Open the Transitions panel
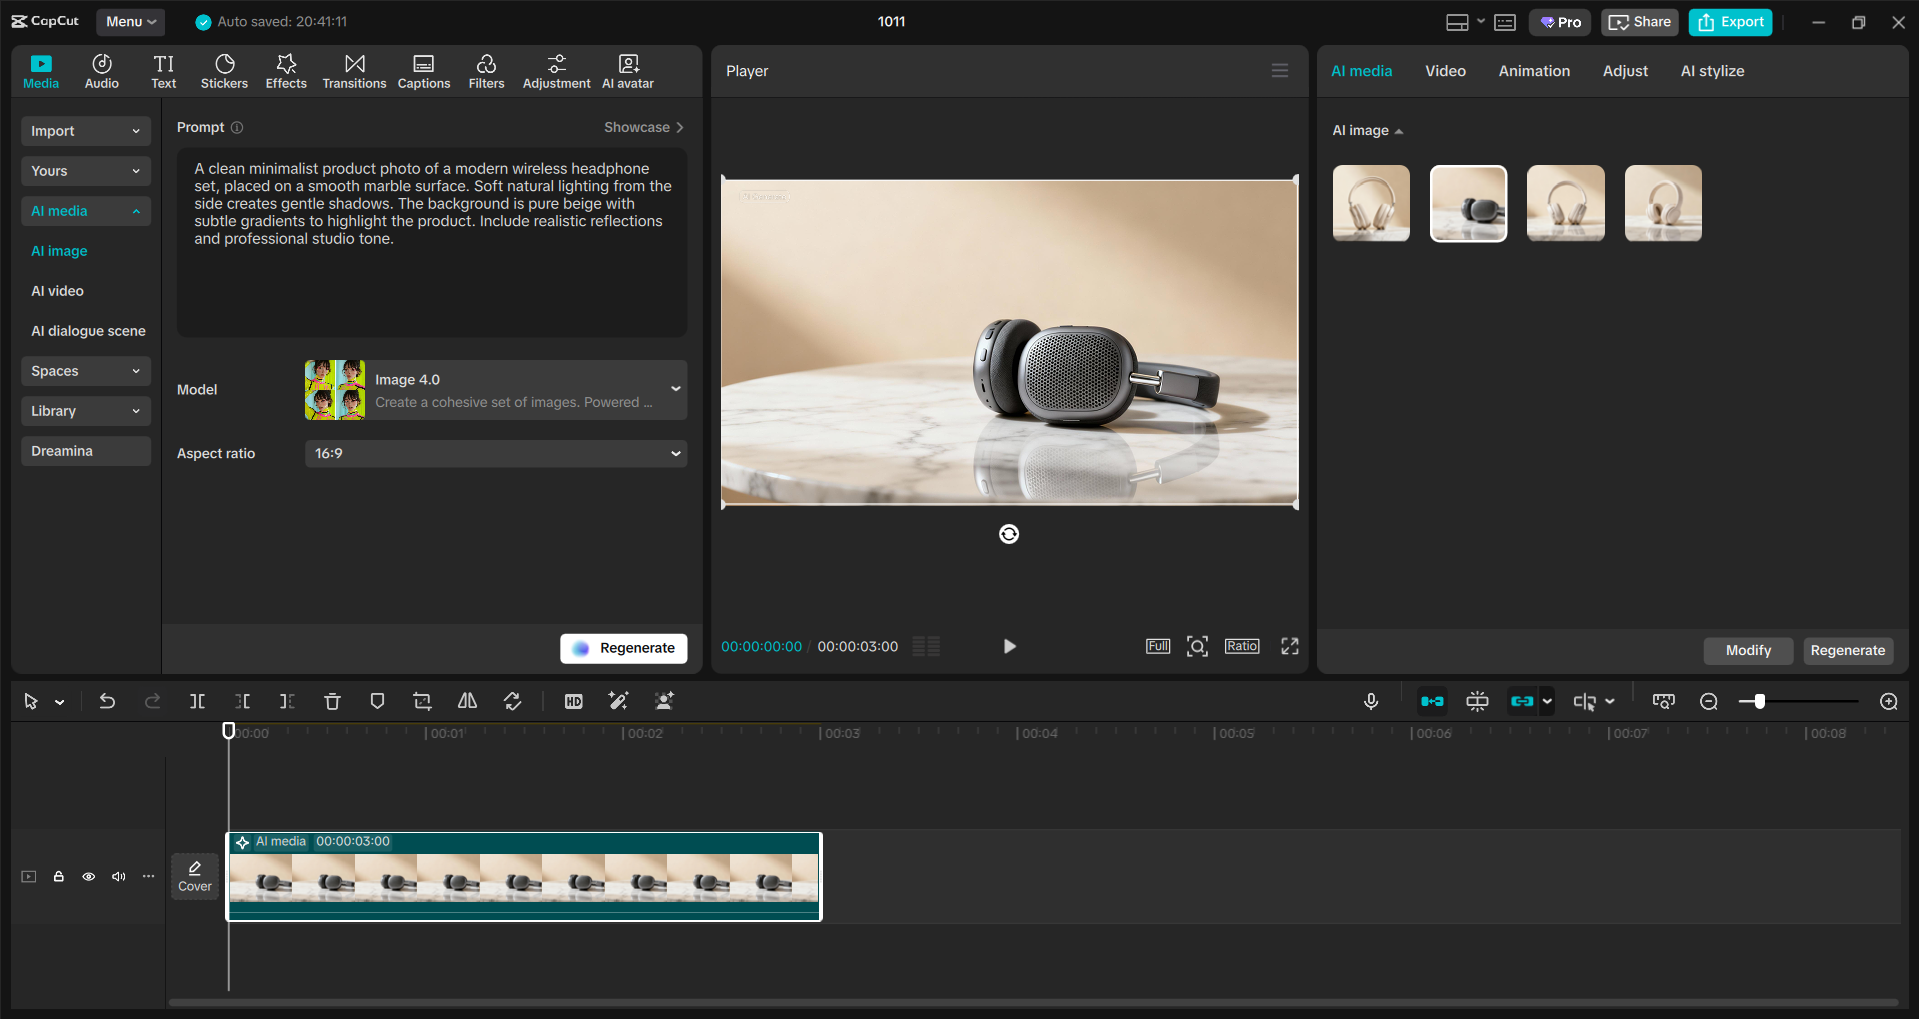 354,70
